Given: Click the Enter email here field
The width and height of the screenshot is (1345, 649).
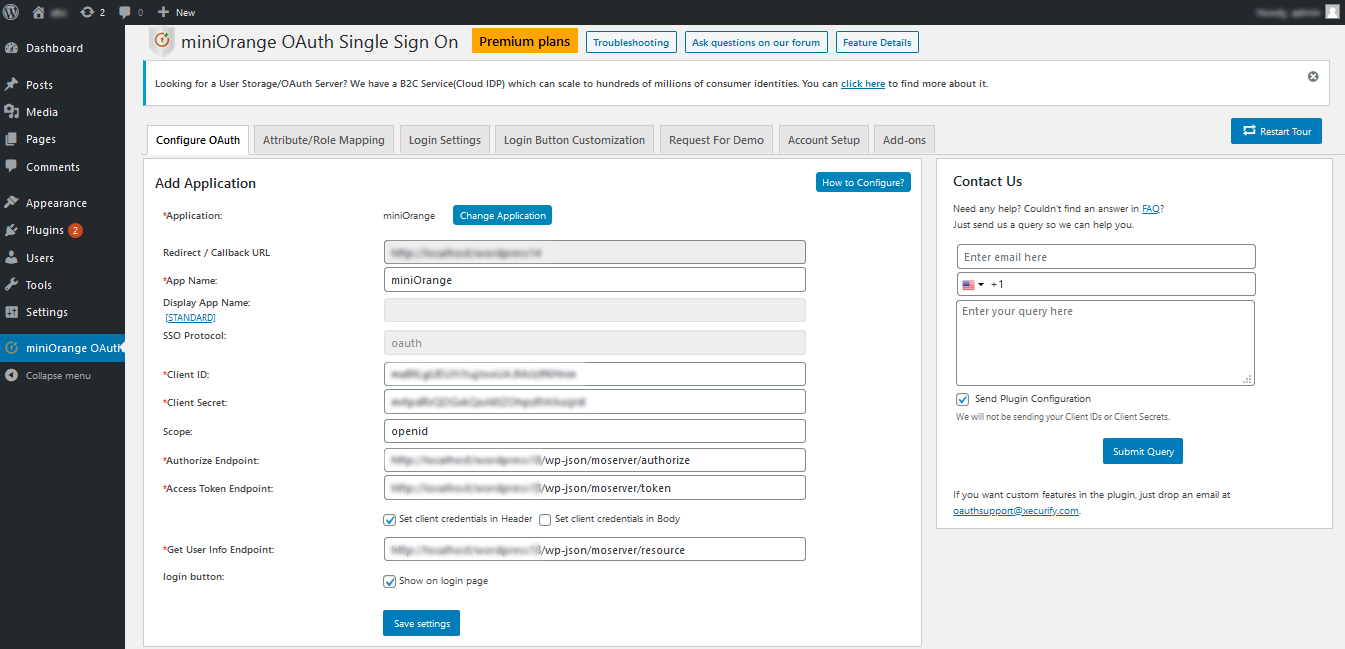Looking at the screenshot, I should [1105, 256].
